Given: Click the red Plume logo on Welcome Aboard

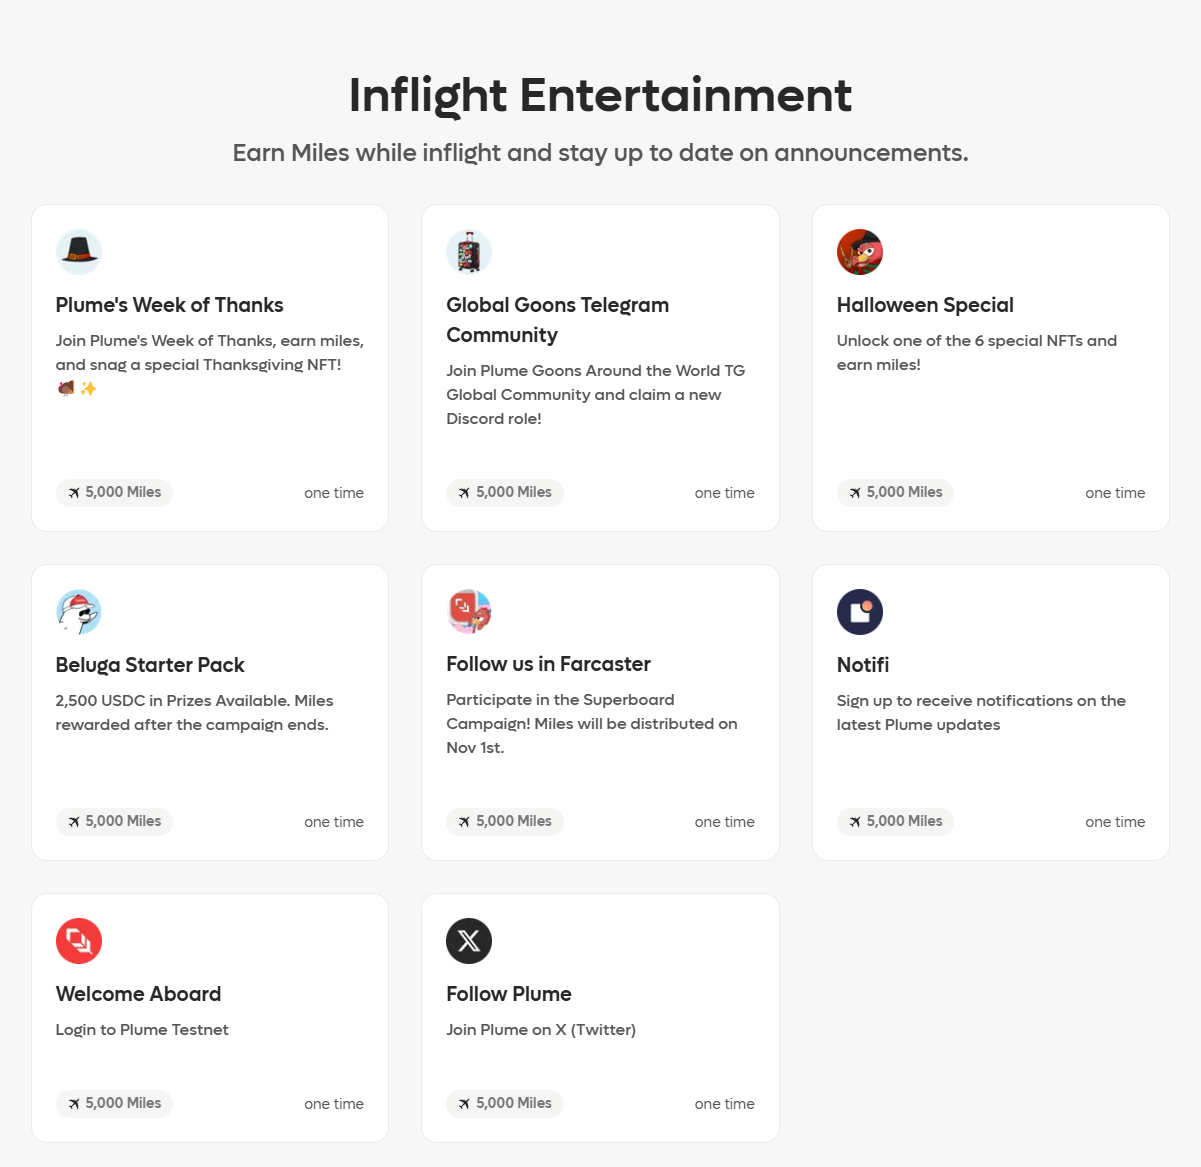Looking at the screenshot, I should point(79,941).
